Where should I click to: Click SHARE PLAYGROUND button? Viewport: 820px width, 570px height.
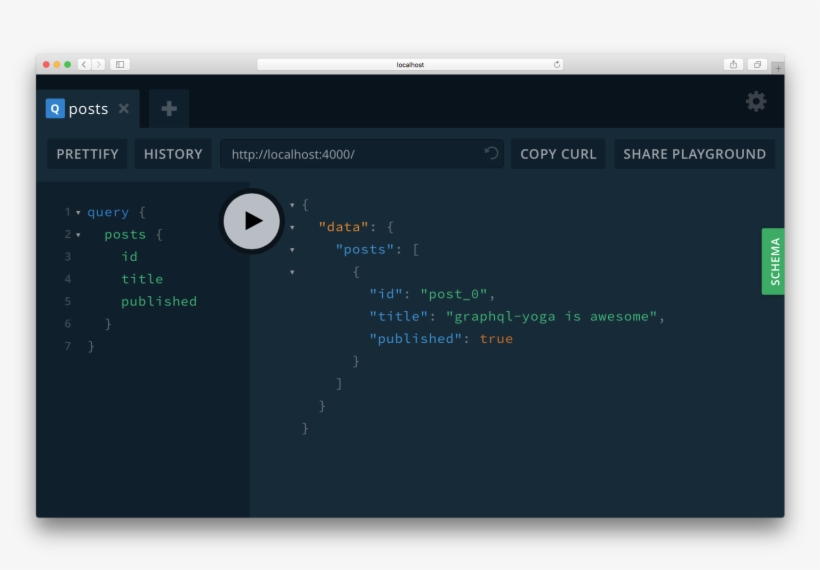[694, 154]
